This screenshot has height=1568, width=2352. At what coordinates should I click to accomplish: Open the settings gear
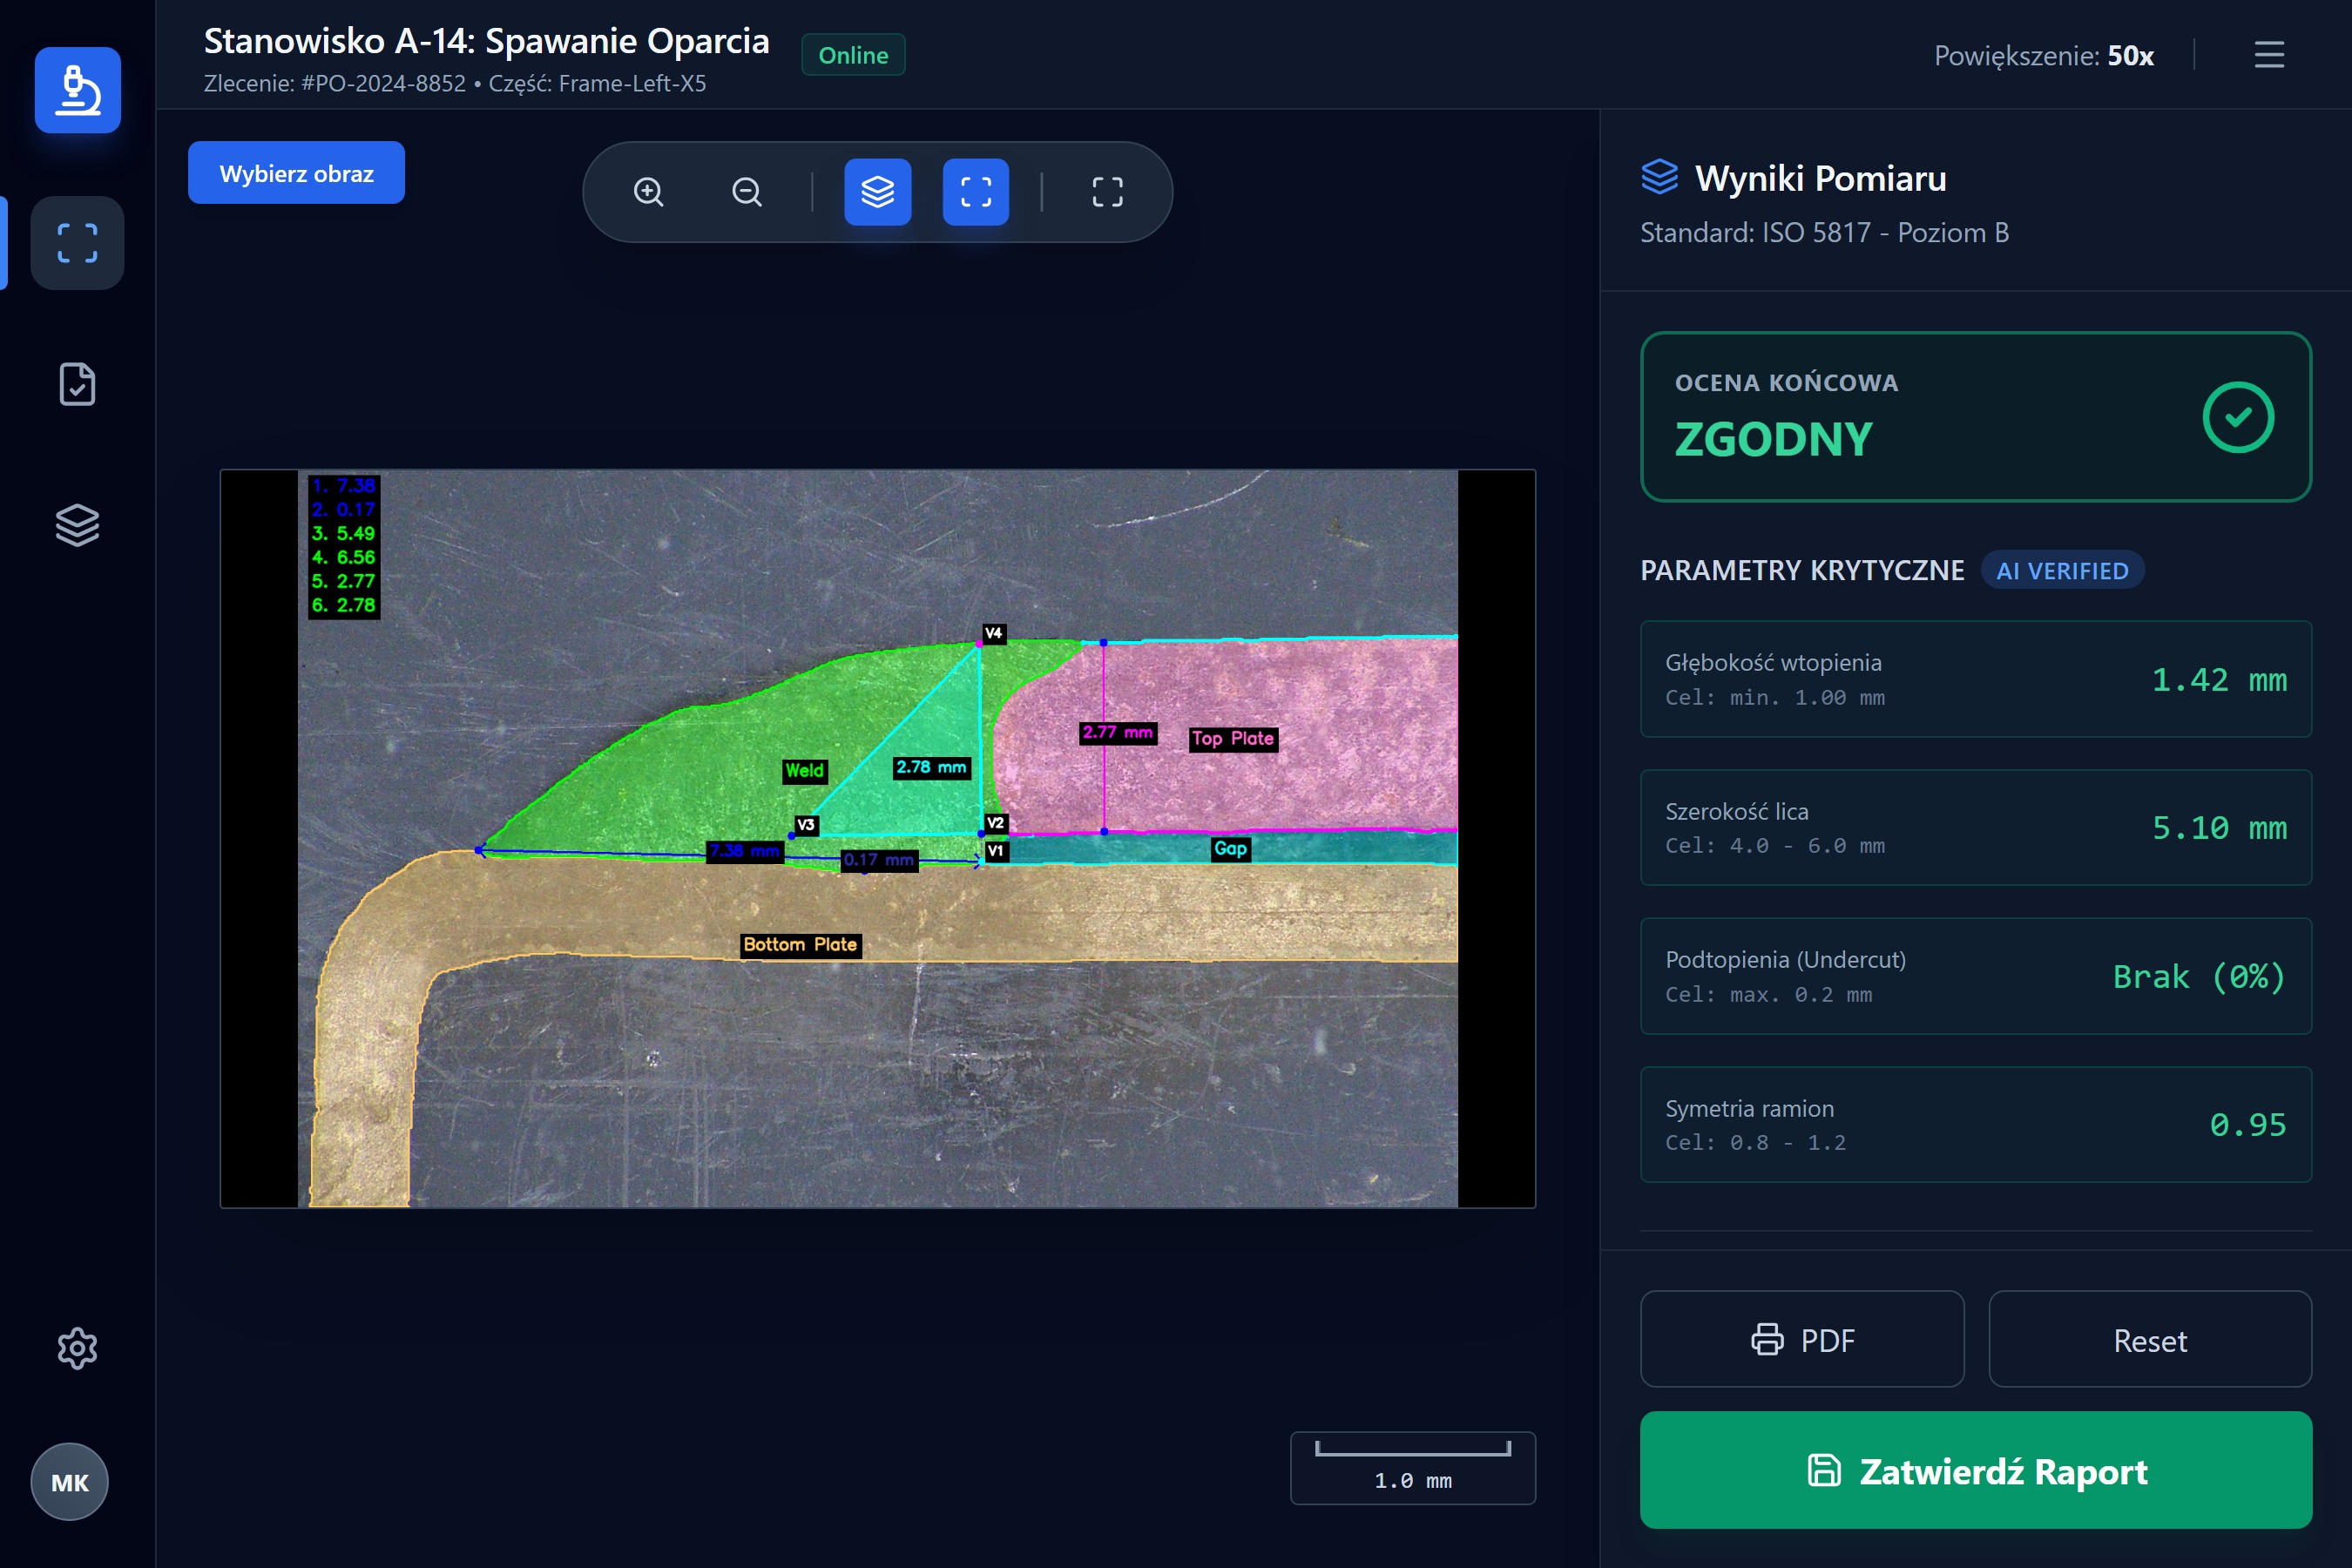tap(77, 1347)
